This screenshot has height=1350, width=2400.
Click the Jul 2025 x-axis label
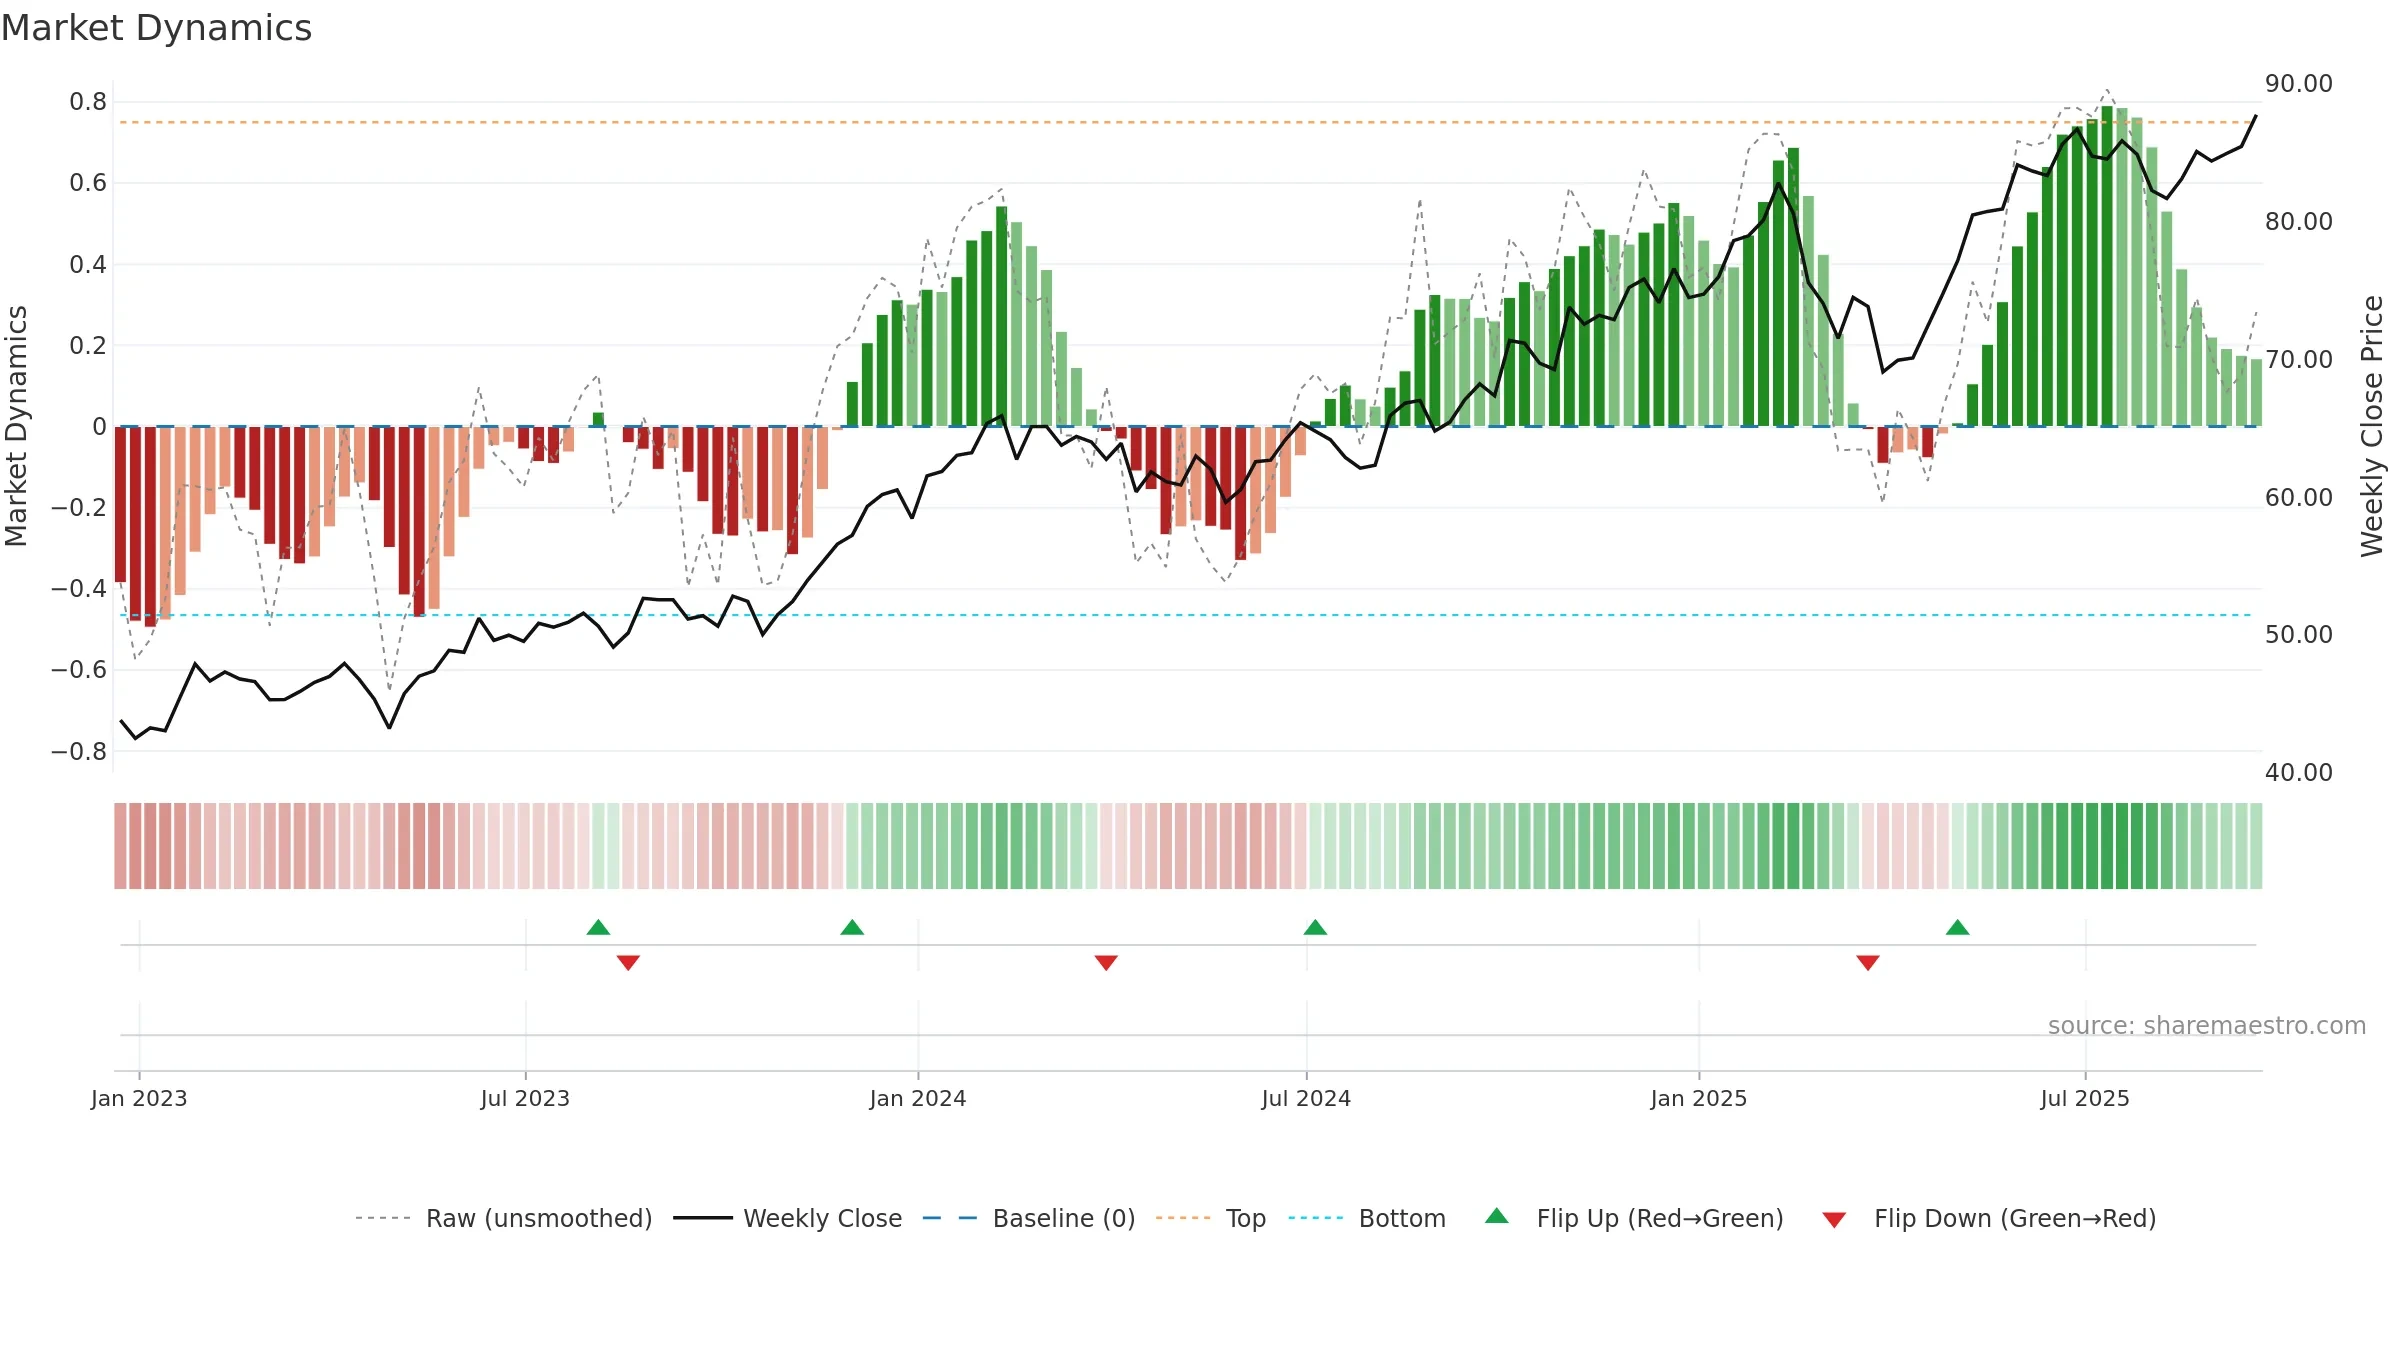[x=2085, y=1098]
